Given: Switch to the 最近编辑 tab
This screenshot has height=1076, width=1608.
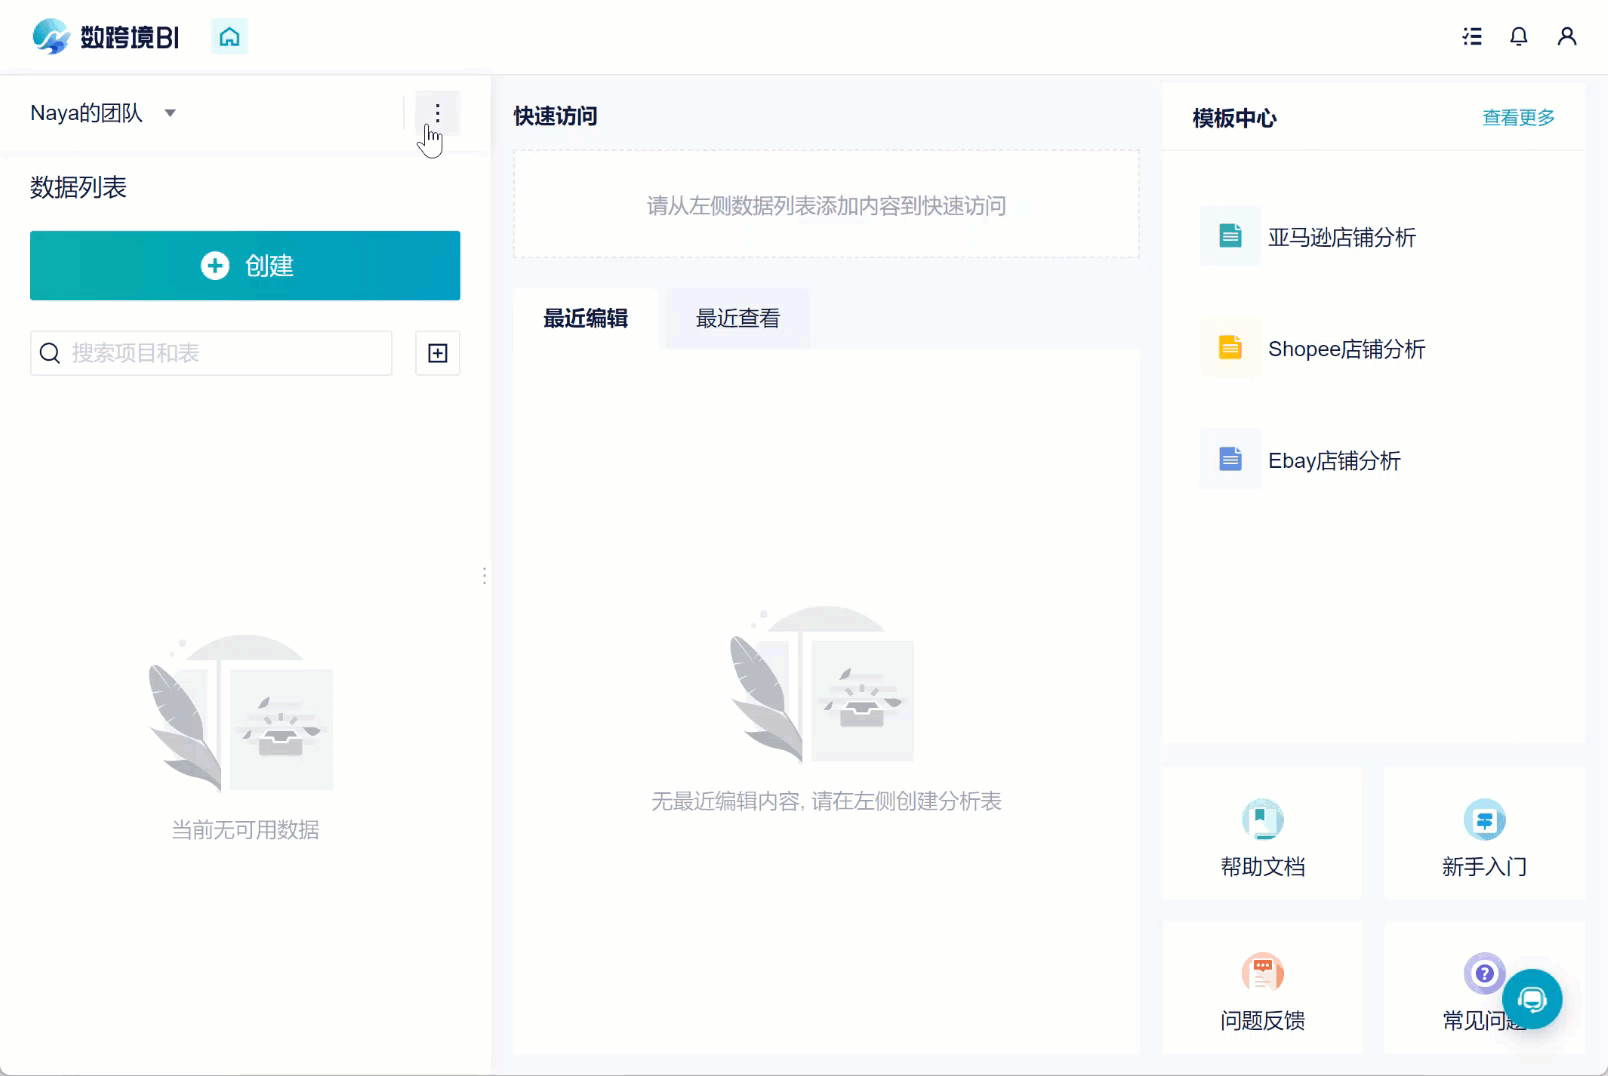Looking at the screenshot, I should [586, 318].
